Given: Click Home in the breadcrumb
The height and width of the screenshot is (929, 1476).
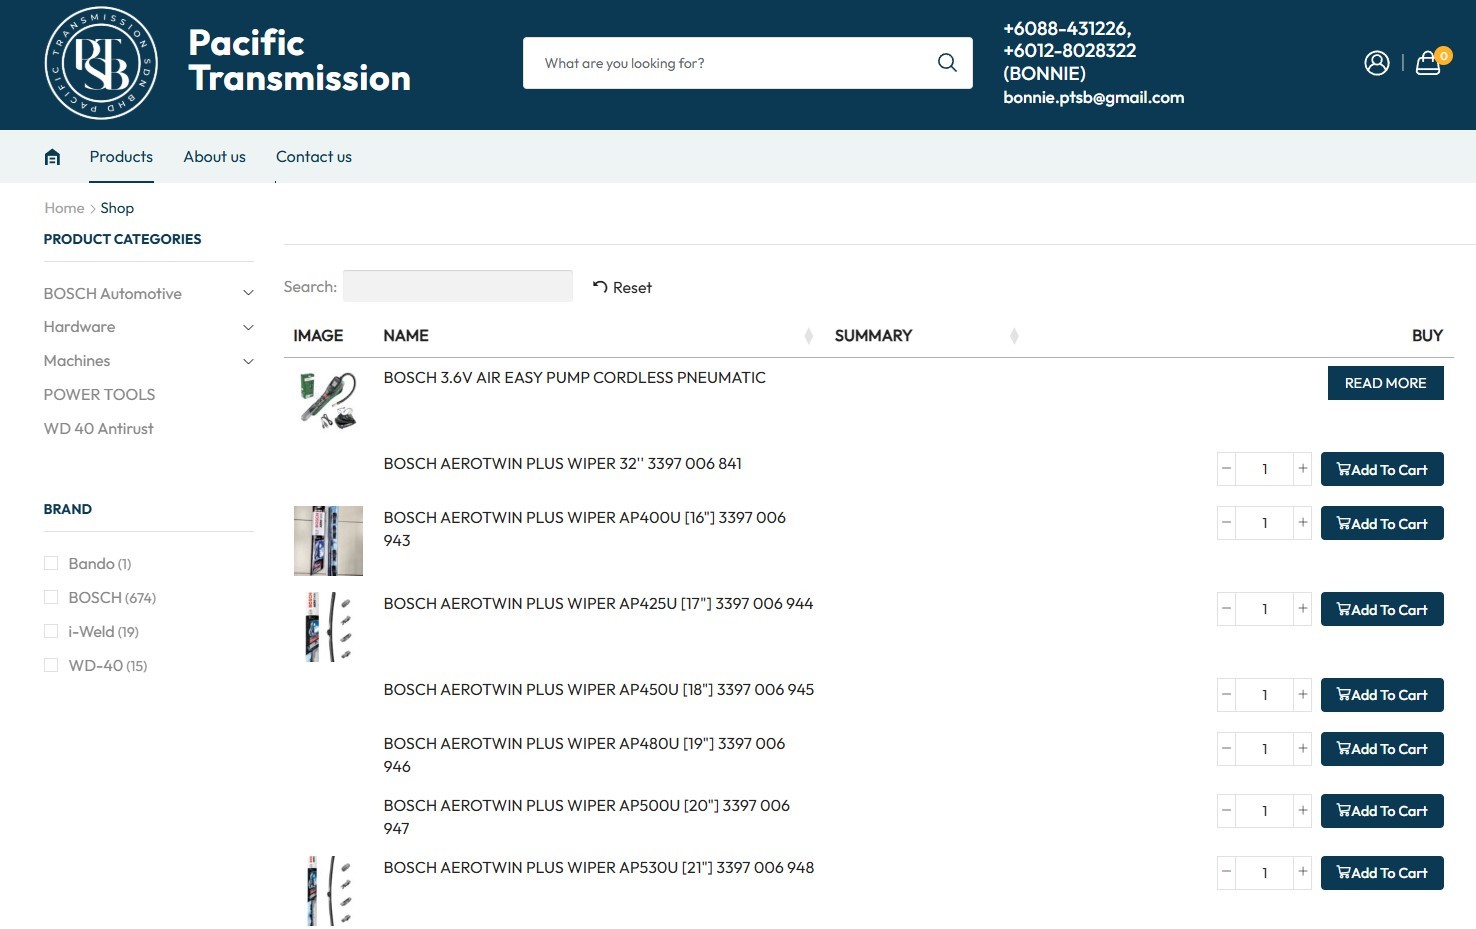Looking at the screenshot, I should click(64, 208).
